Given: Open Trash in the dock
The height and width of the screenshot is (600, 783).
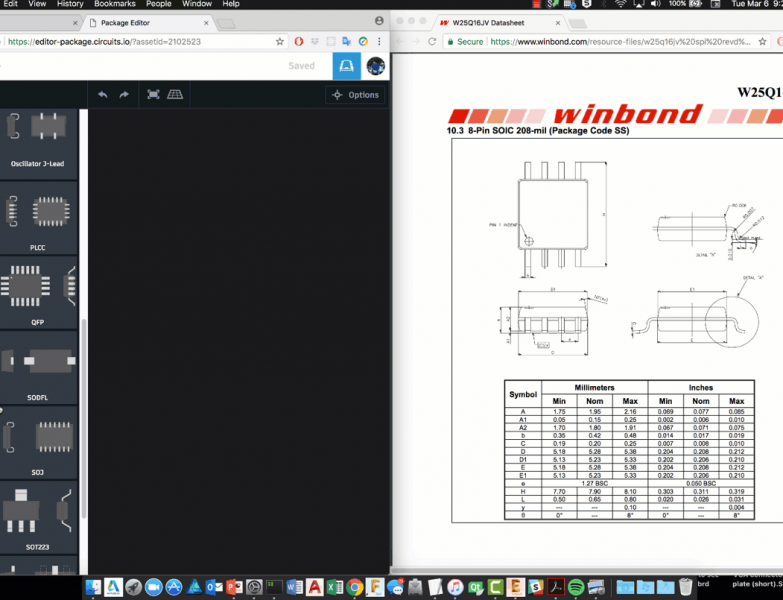Looking at the screenshot, I should (x=686, y=587).
